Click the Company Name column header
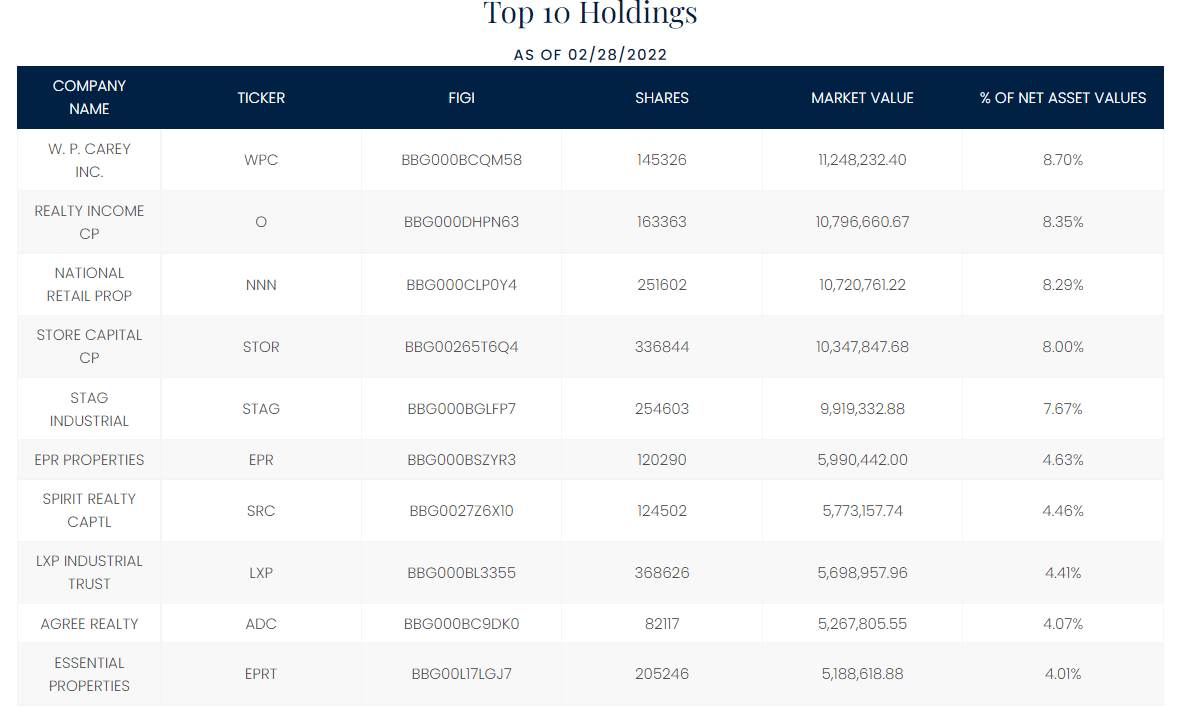This screenshot has width=1178, height=720. (89, 97)
